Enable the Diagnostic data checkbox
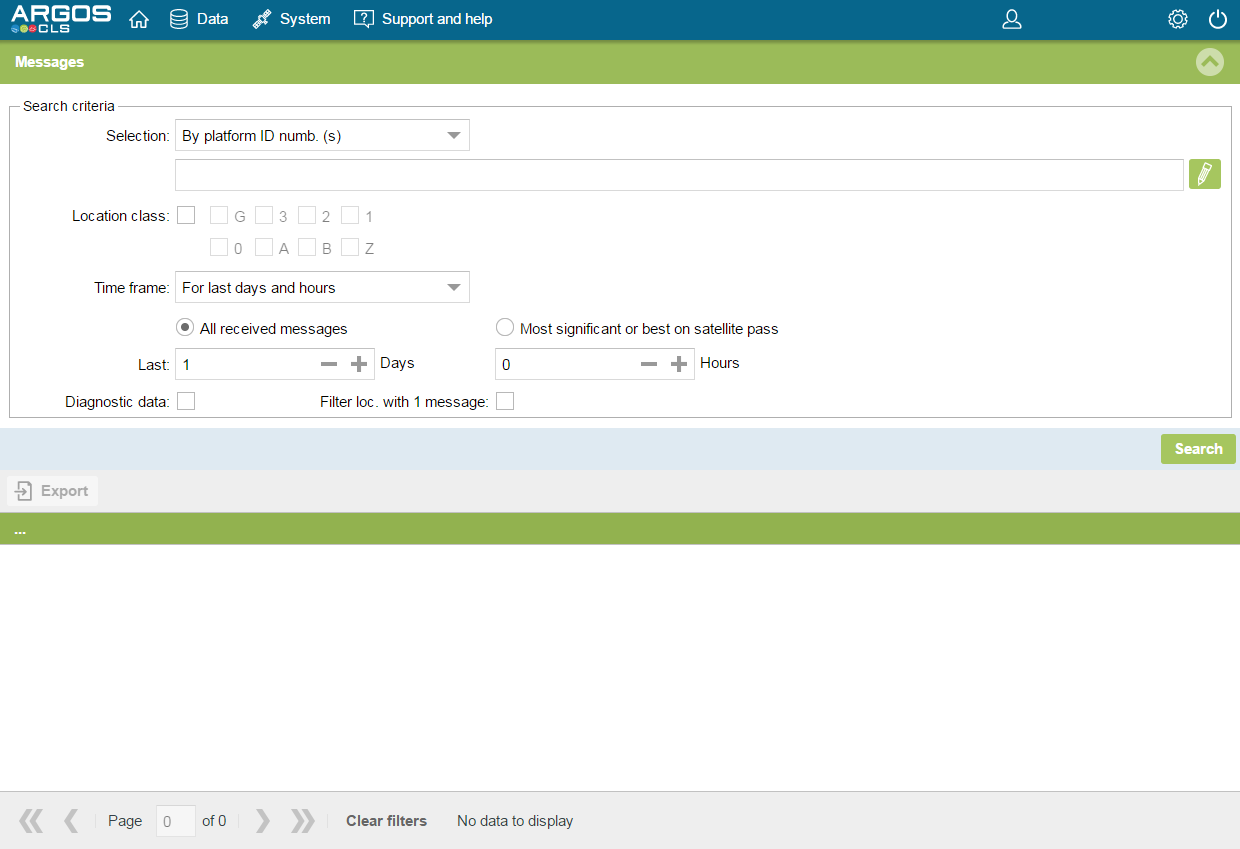Viewport: 1240px width, 849px height. tap(186, 400)
